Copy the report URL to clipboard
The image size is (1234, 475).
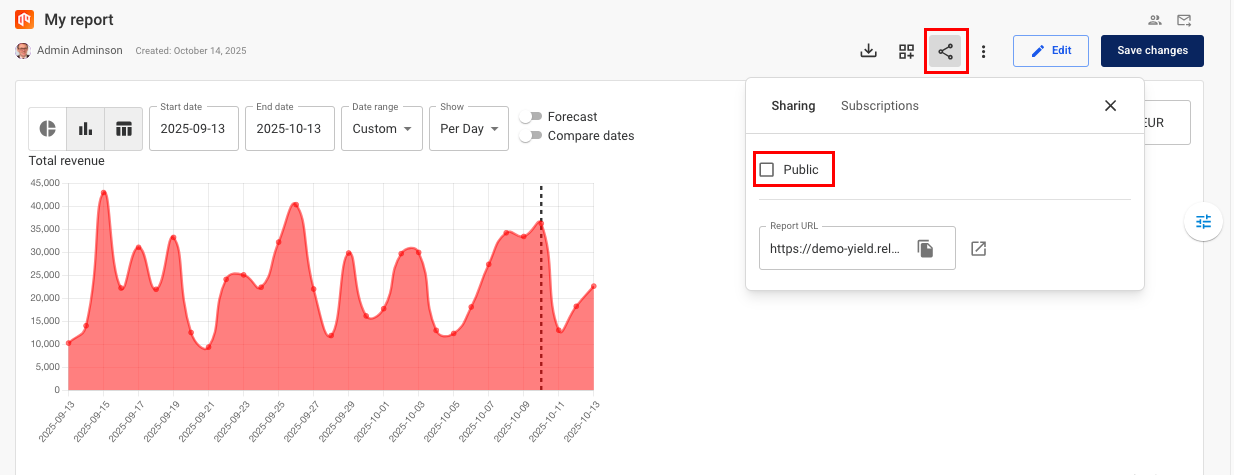pos(926,249)
